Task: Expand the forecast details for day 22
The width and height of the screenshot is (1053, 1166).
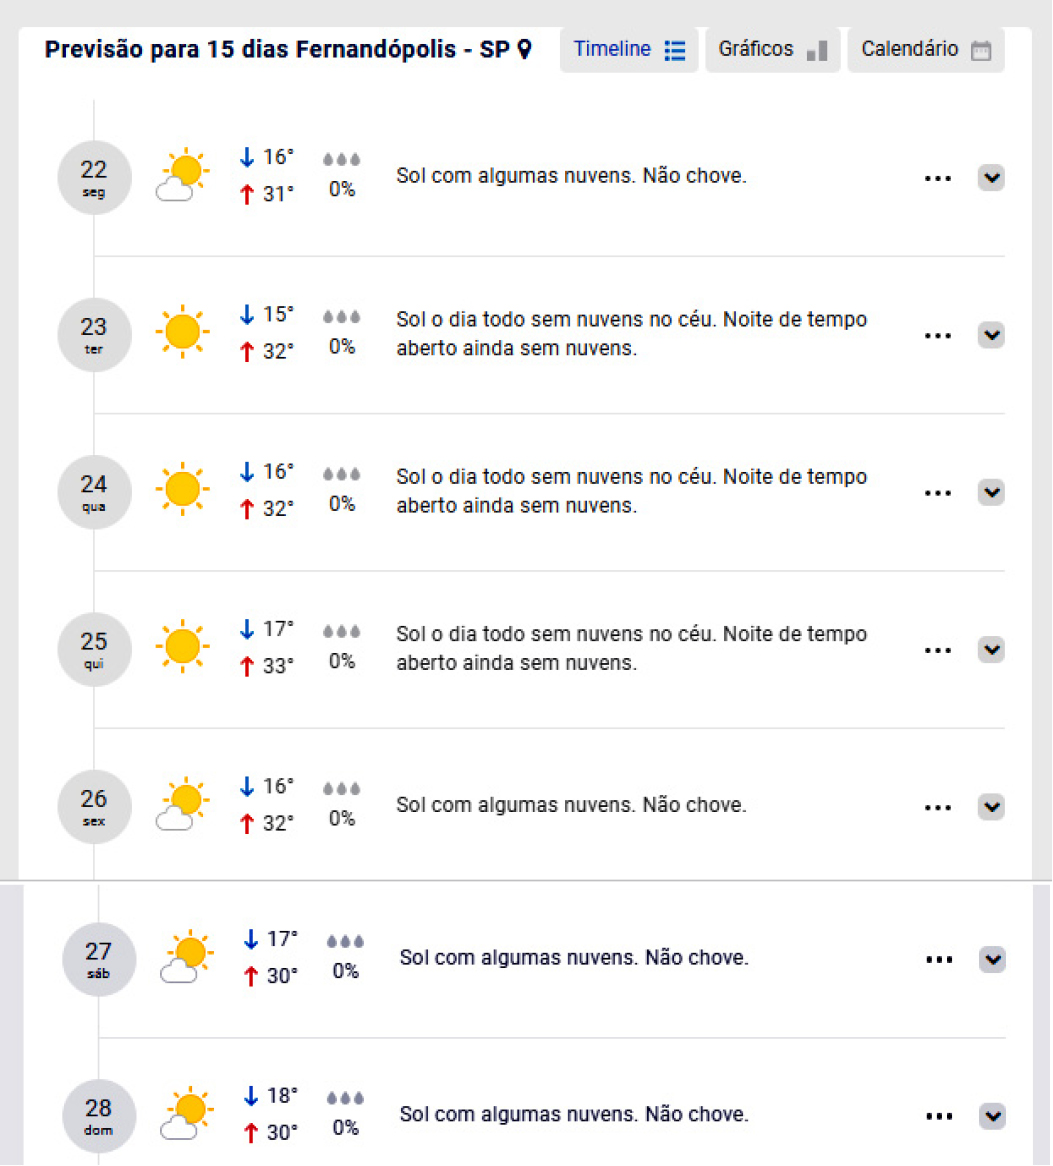Action: point(990,178)
